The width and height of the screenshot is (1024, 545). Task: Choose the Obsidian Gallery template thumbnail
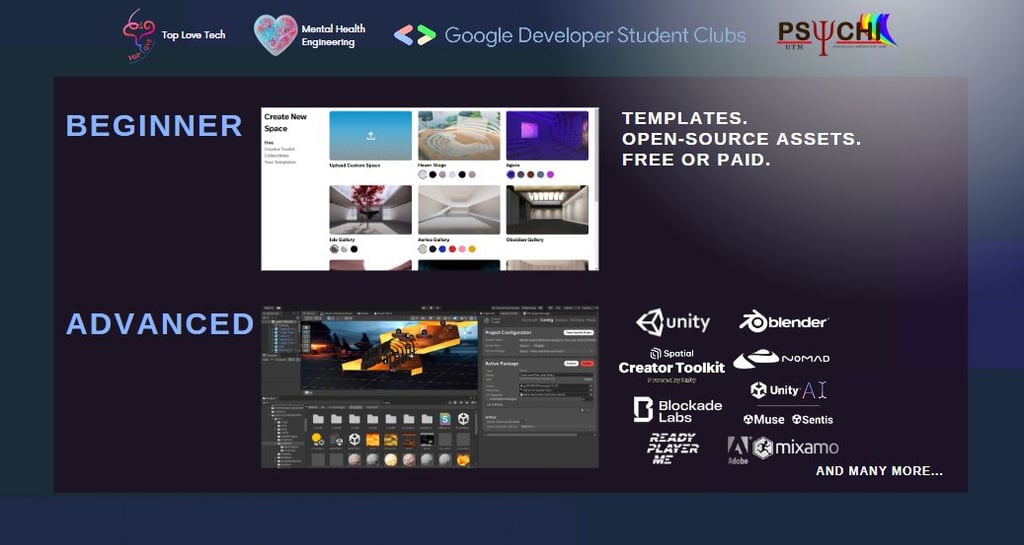pos(547,210)
